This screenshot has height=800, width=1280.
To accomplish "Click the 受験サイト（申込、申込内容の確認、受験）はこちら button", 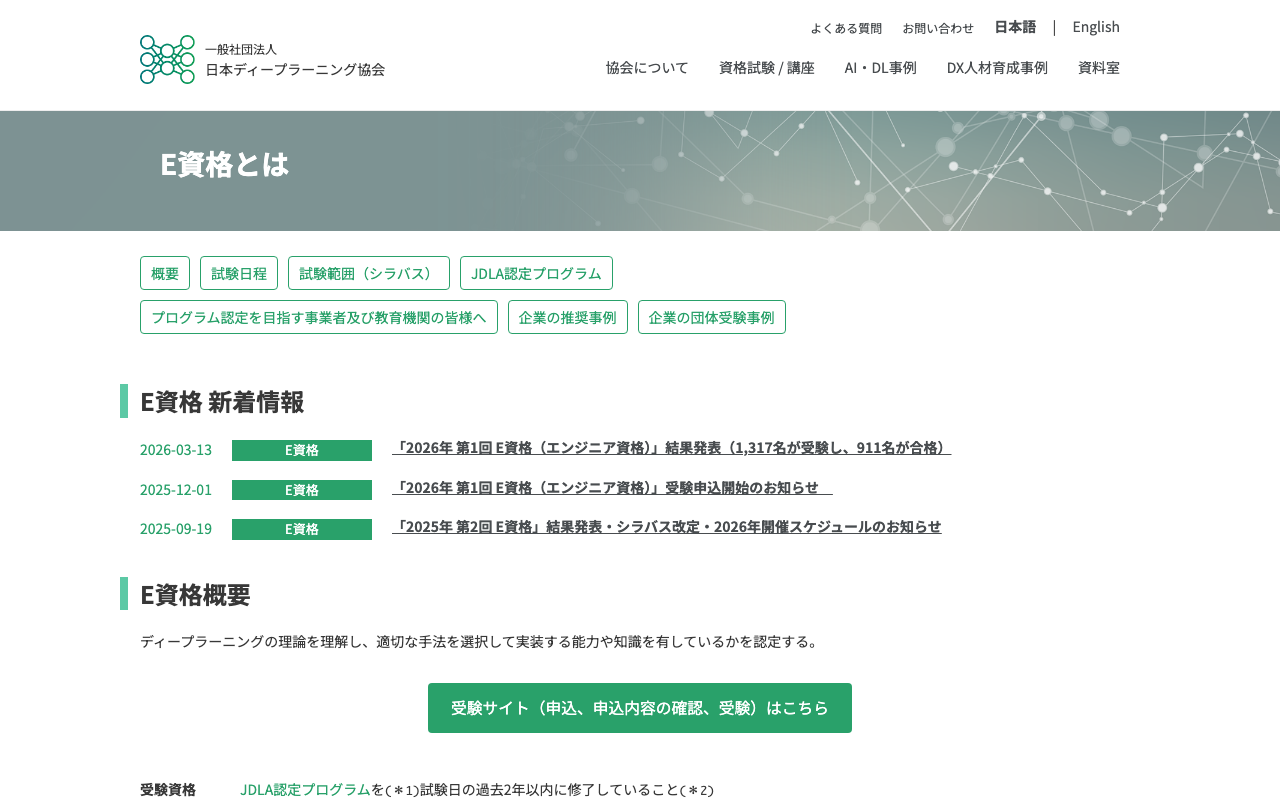I will (640, 708).
